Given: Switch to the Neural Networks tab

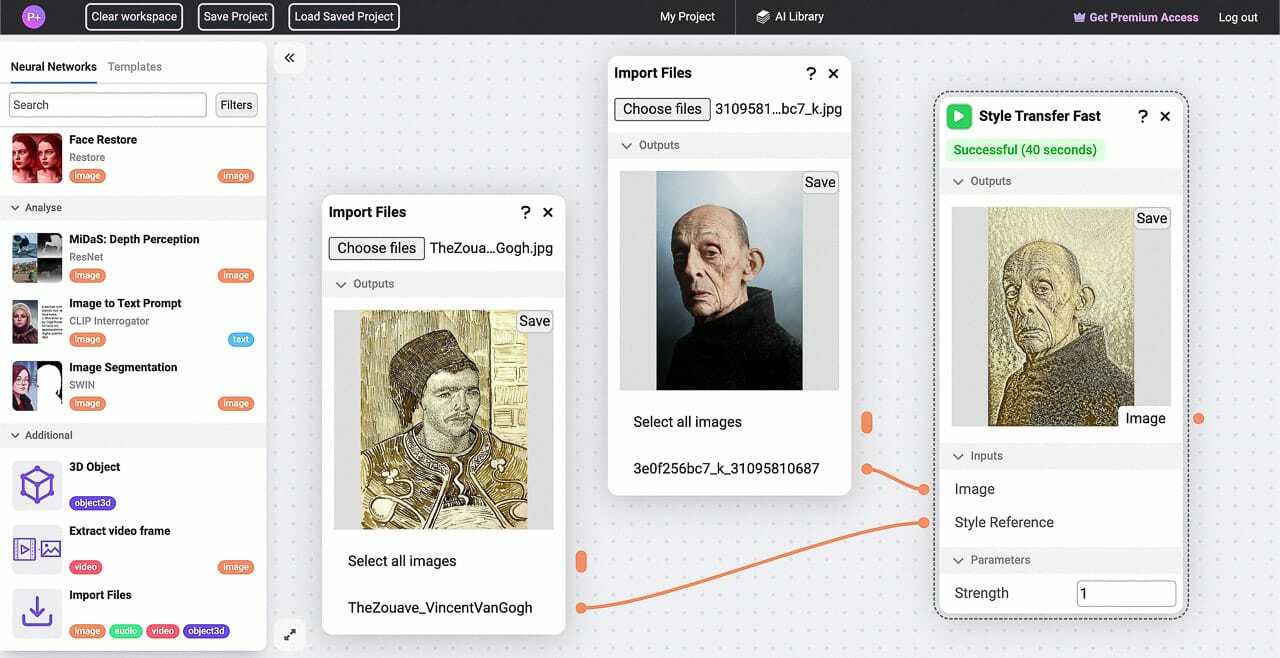Looking at the screenshot, I should [53, 67].
